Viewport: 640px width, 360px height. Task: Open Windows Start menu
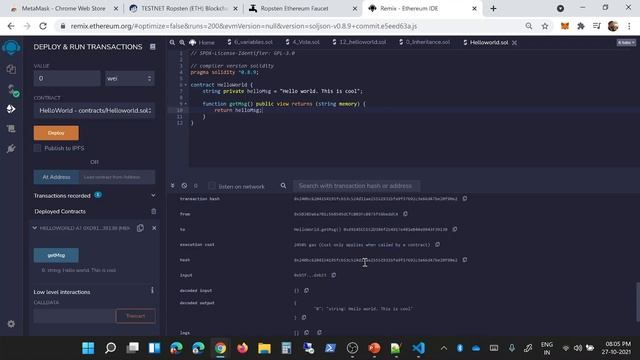88,348
